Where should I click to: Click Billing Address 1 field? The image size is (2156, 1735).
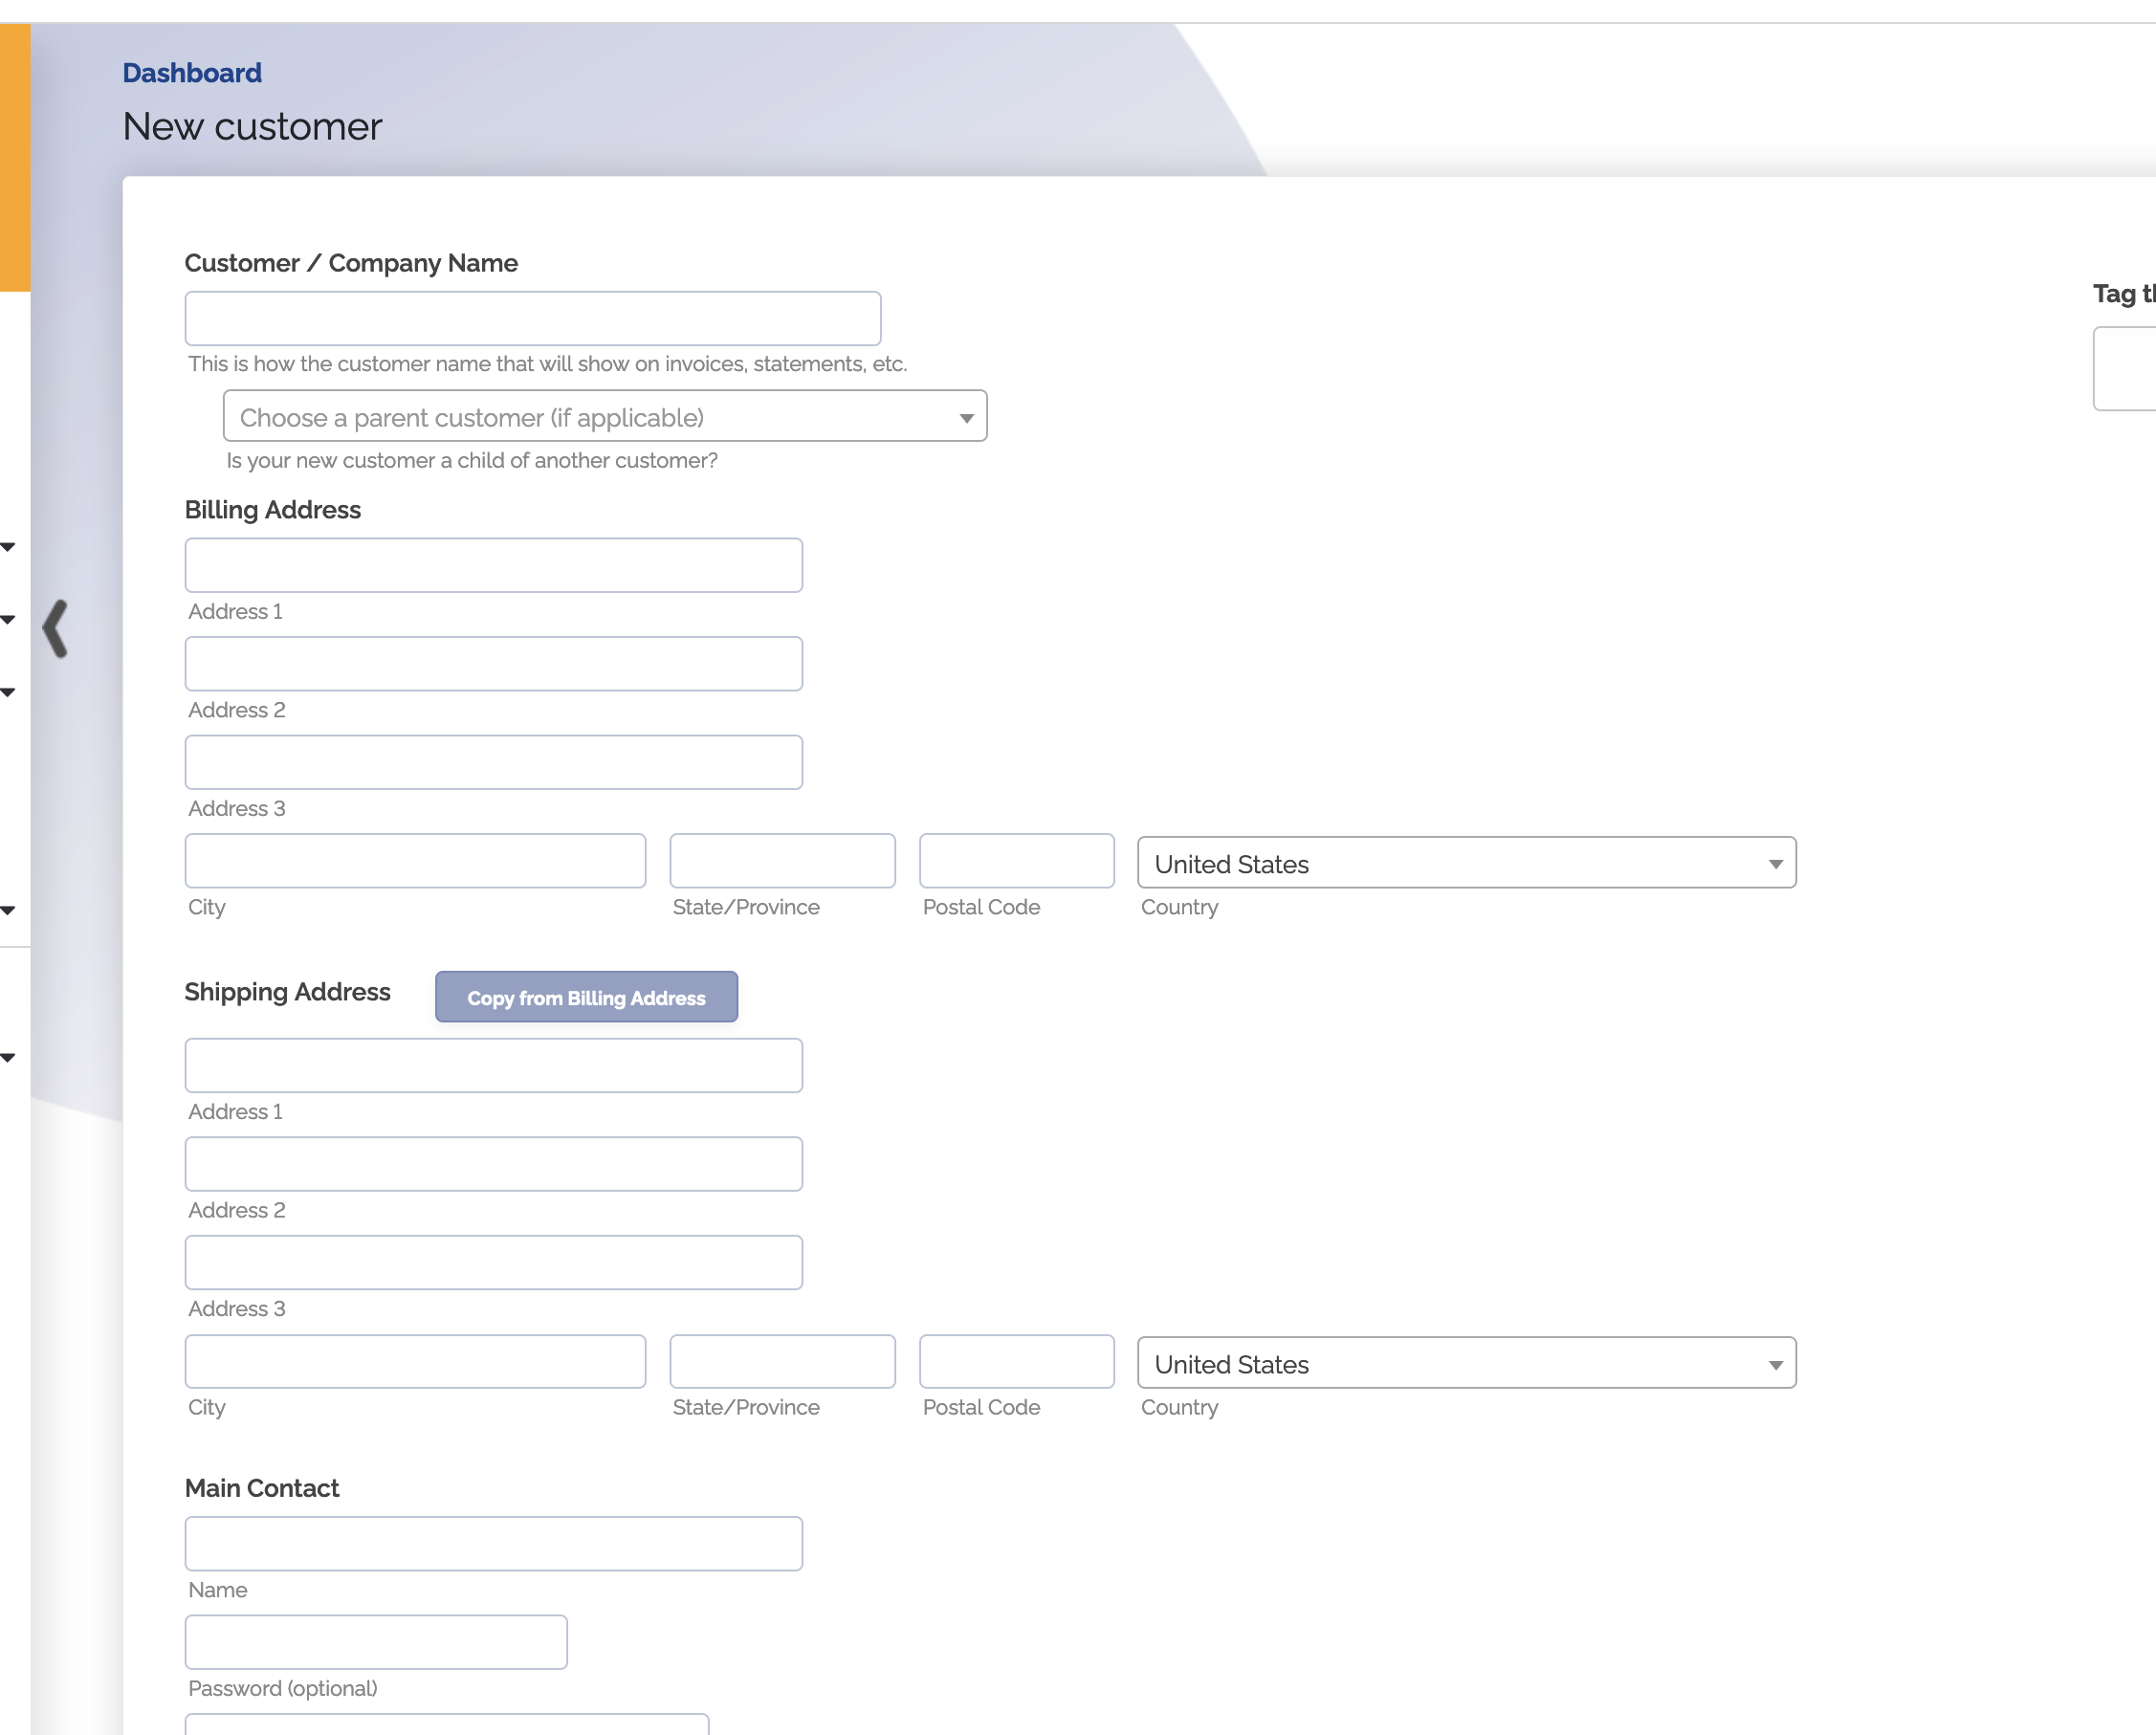493,565
